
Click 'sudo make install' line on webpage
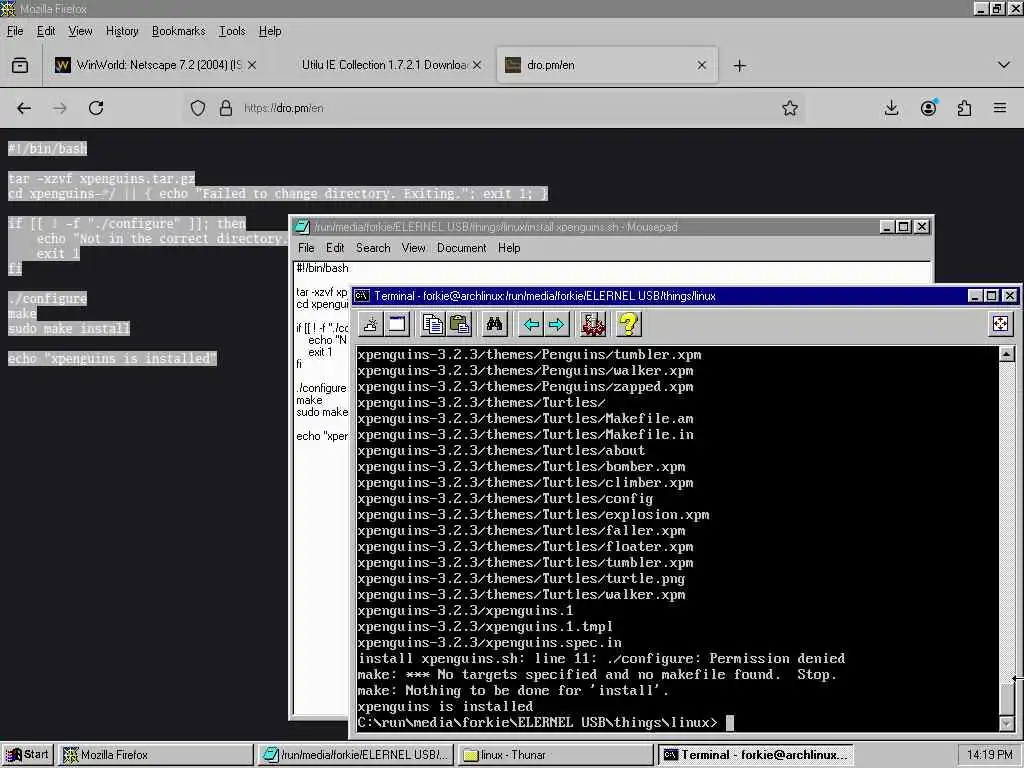point(69,328)
